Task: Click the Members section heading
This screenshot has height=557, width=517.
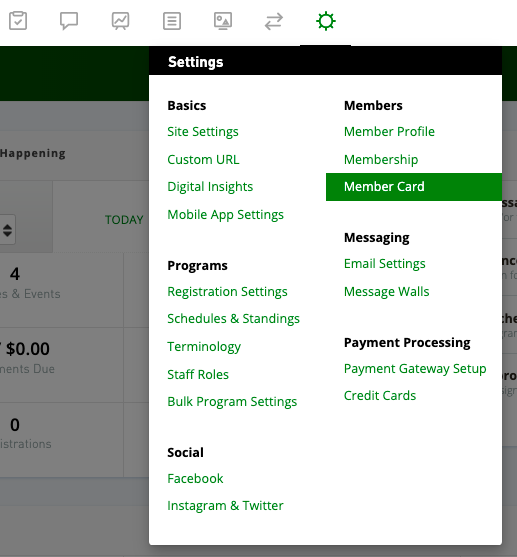Action: 373,106
